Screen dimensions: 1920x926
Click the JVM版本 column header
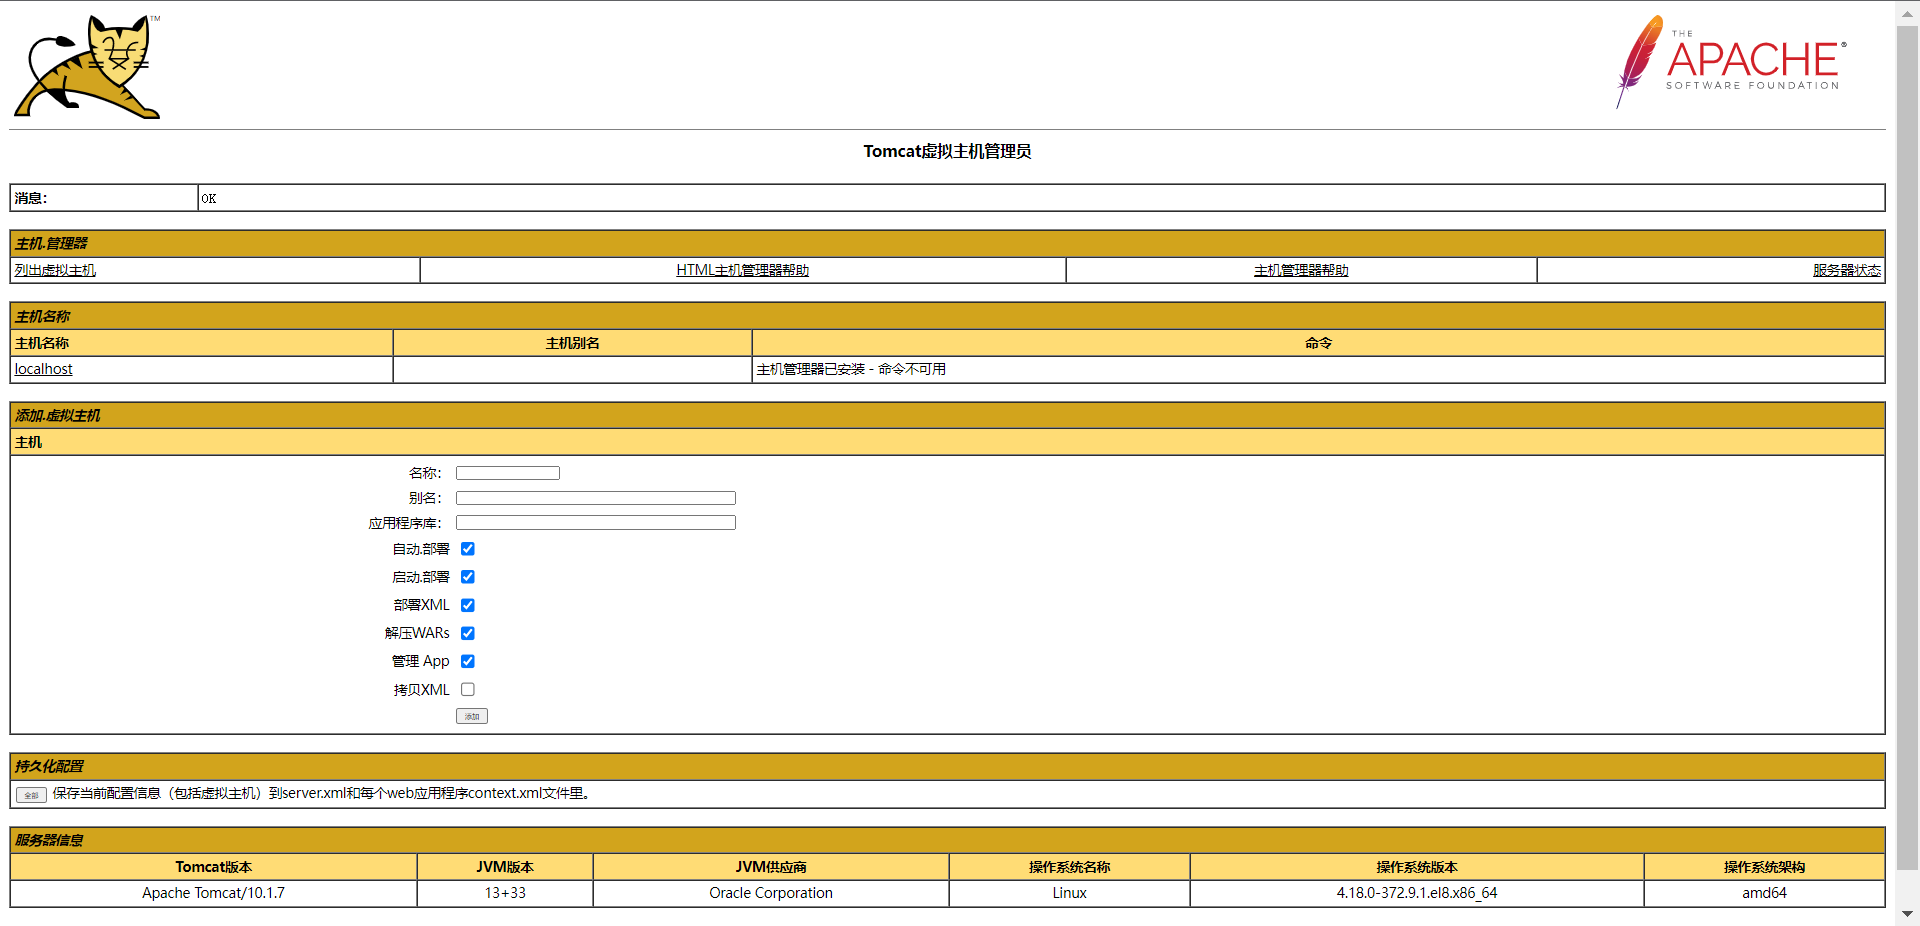coord(505,867)
